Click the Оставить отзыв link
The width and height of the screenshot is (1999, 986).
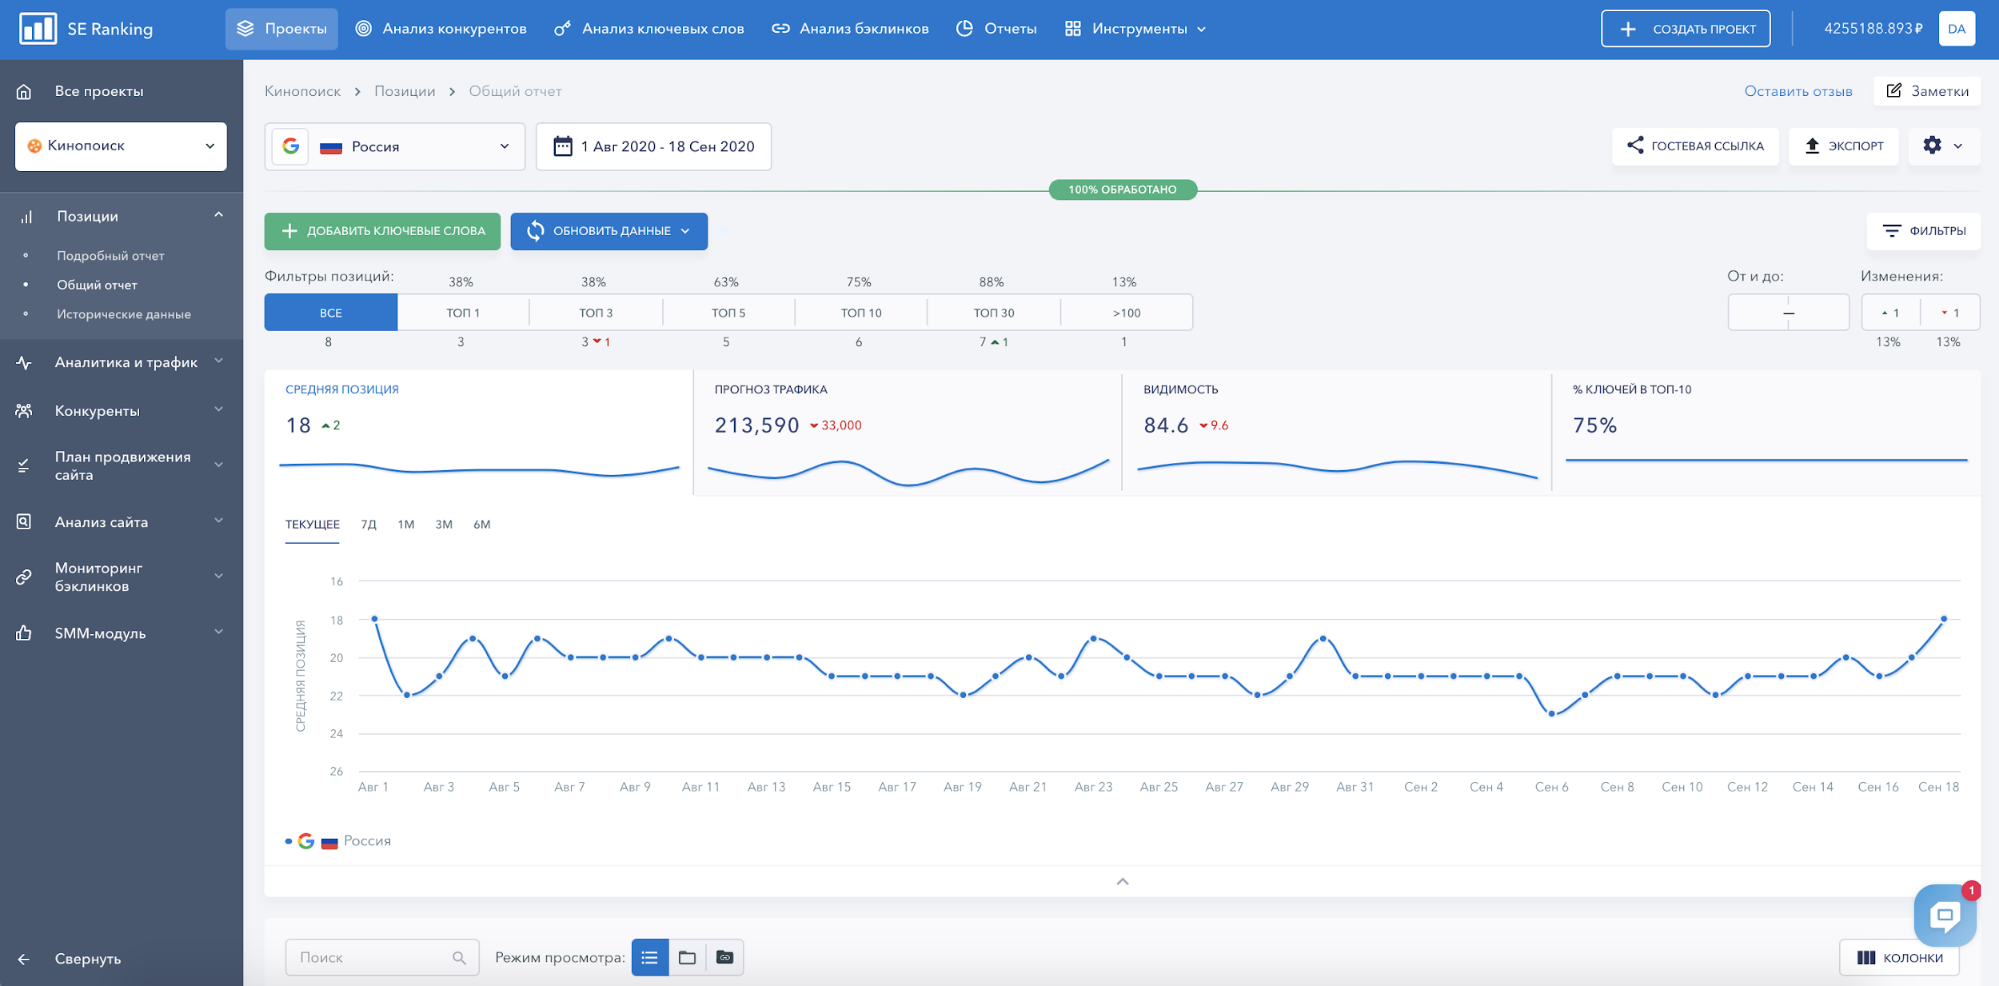[1797, 91]
